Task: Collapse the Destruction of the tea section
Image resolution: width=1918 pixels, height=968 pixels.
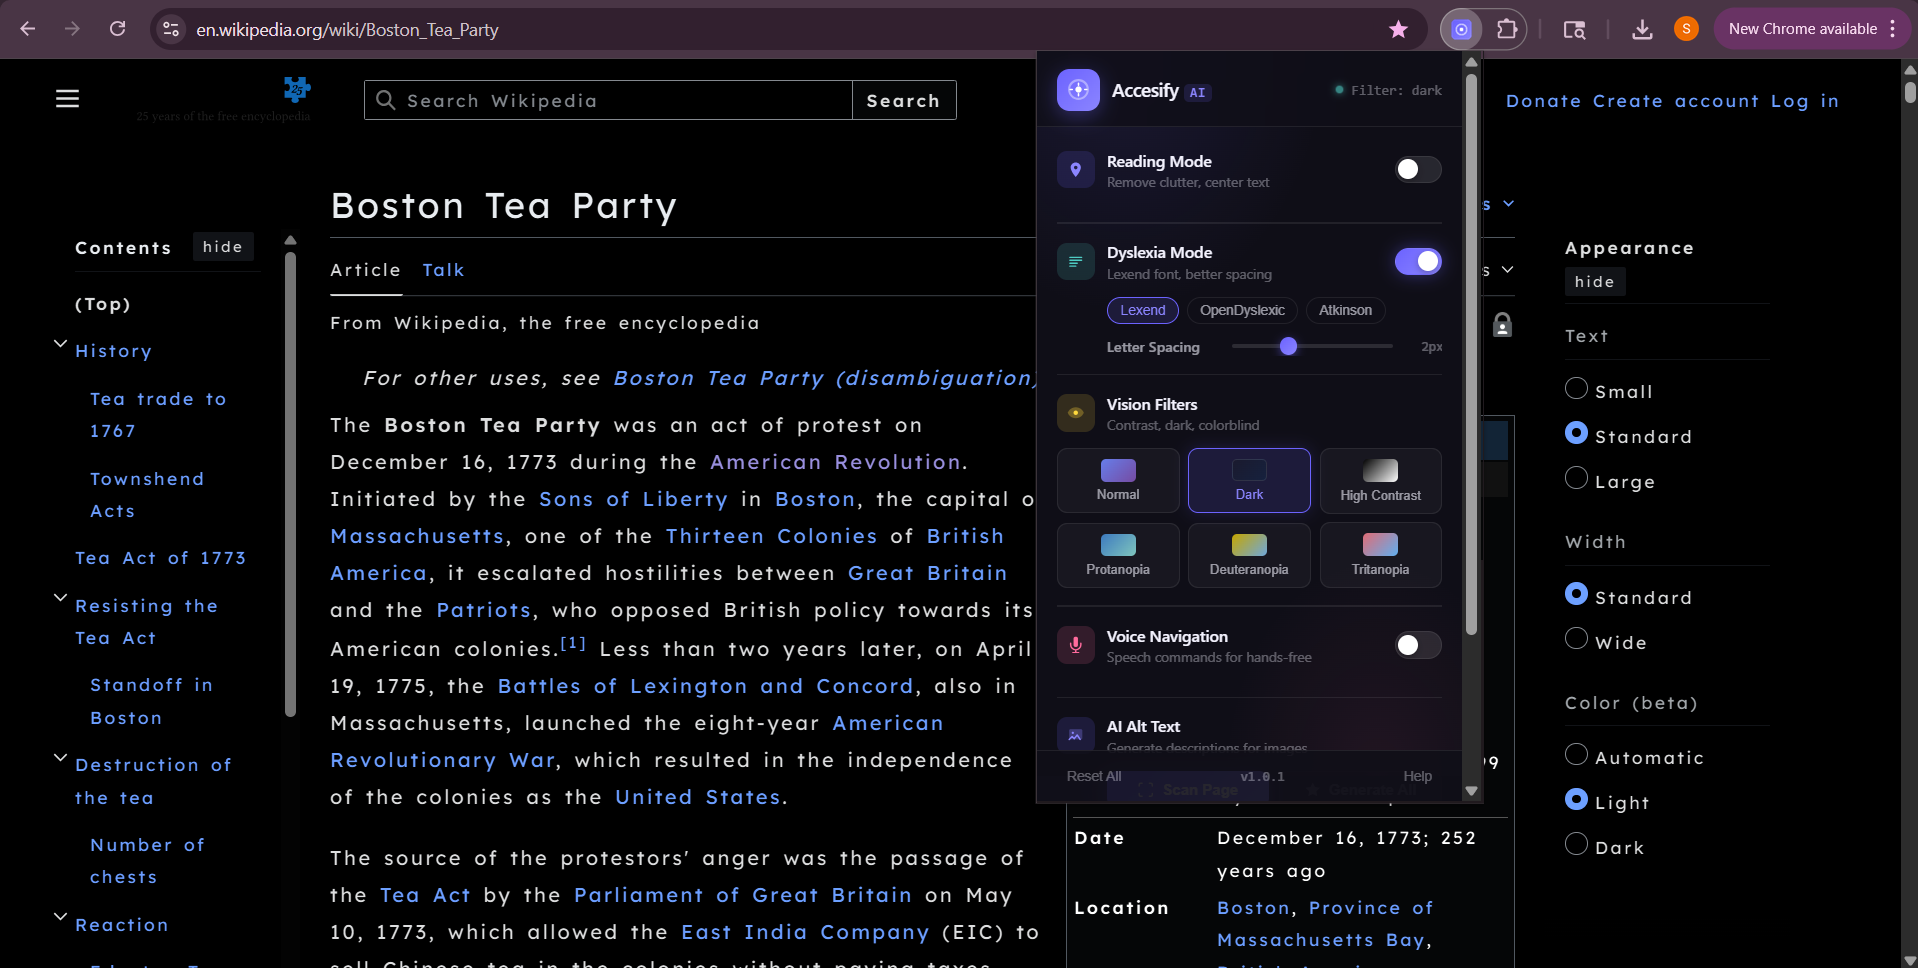Action: click(60, 758)
